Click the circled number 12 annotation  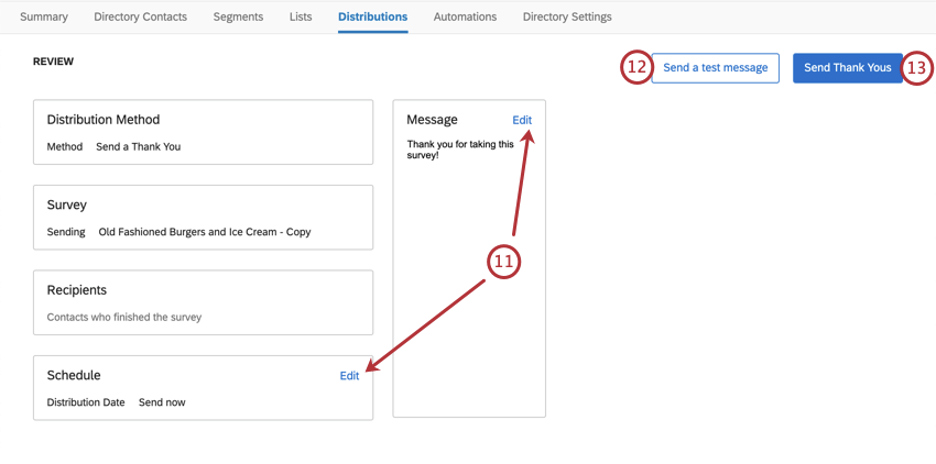(x=637, y=67)
